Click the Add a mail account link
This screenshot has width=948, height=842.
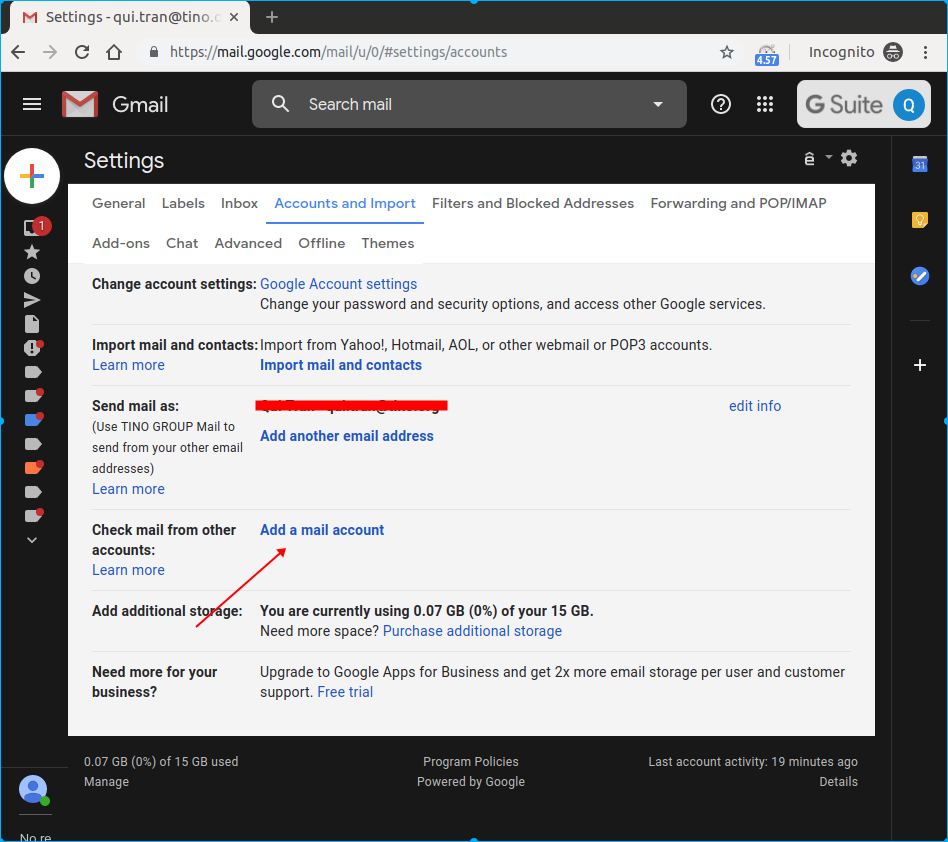coord(322,530)
